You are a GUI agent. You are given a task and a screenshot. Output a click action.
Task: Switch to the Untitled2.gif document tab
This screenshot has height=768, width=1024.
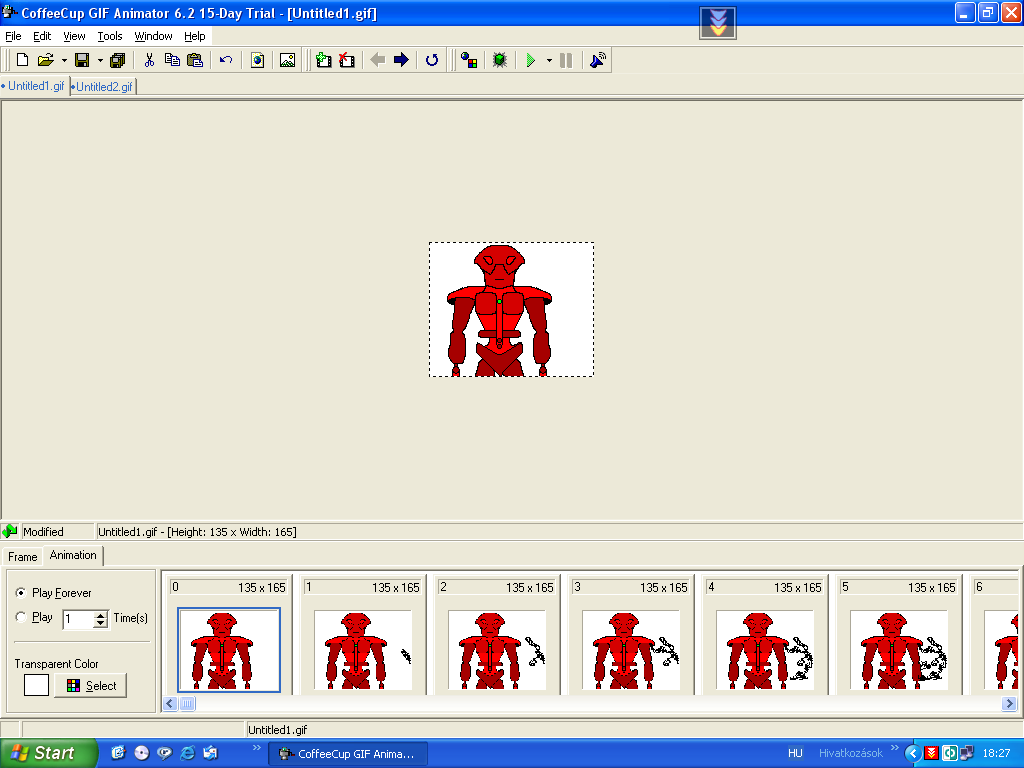(x=103, y=86)
